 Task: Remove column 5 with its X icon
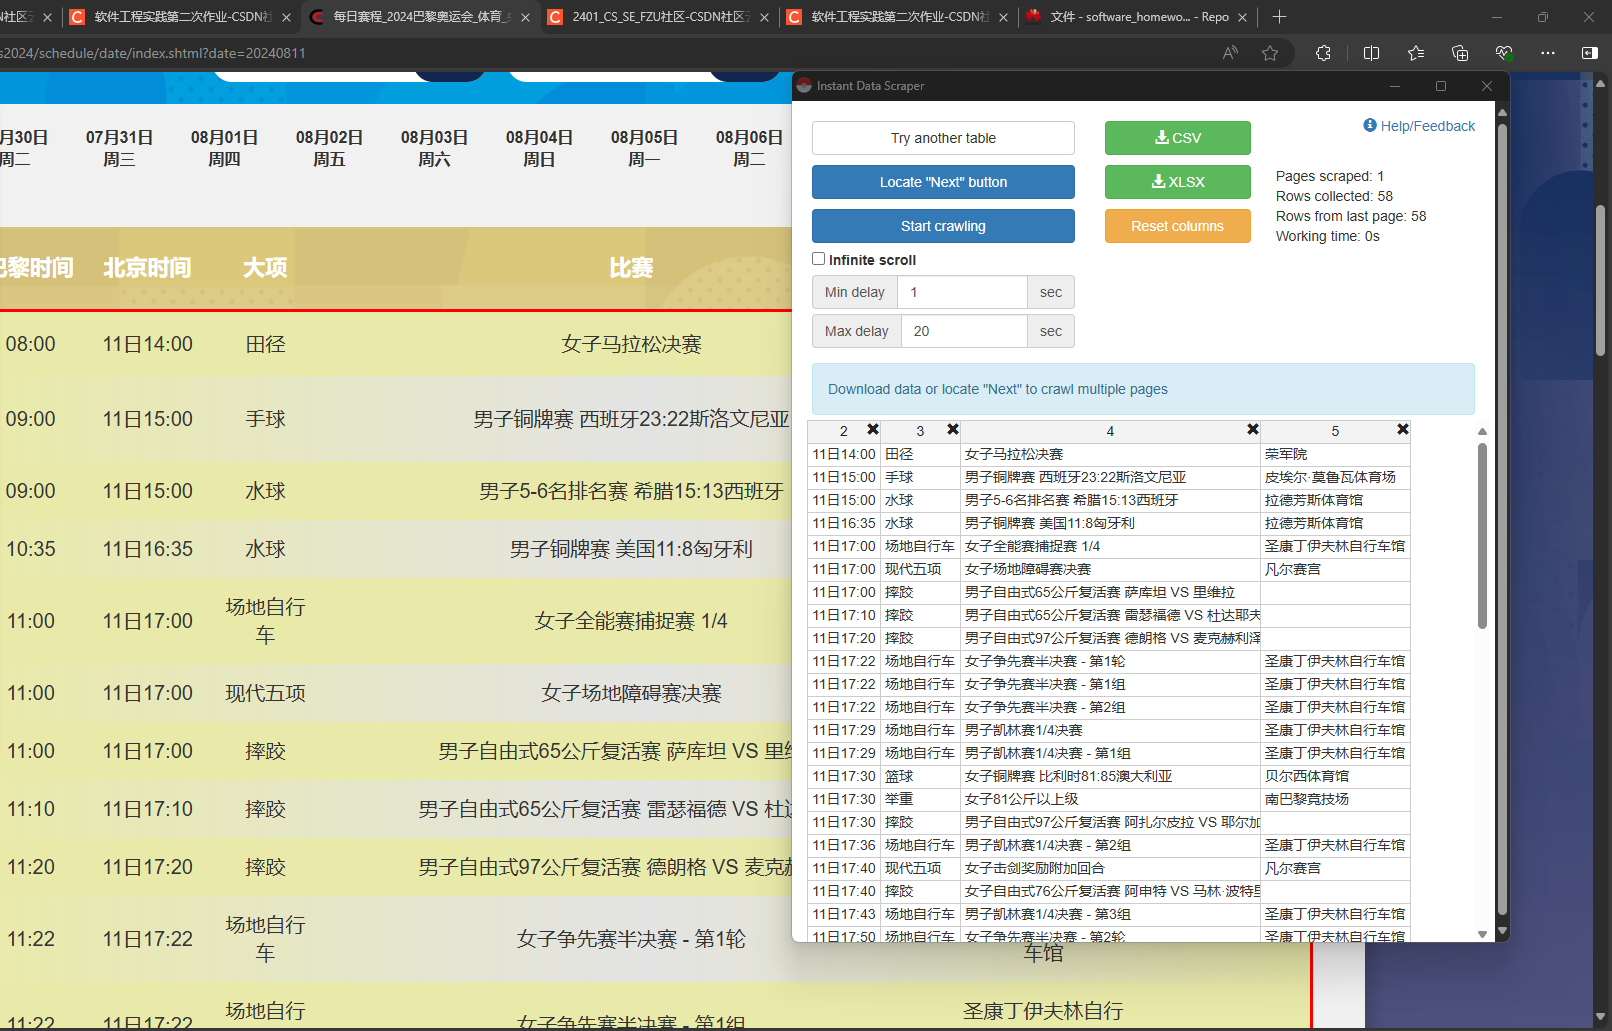click(1403, 429)
